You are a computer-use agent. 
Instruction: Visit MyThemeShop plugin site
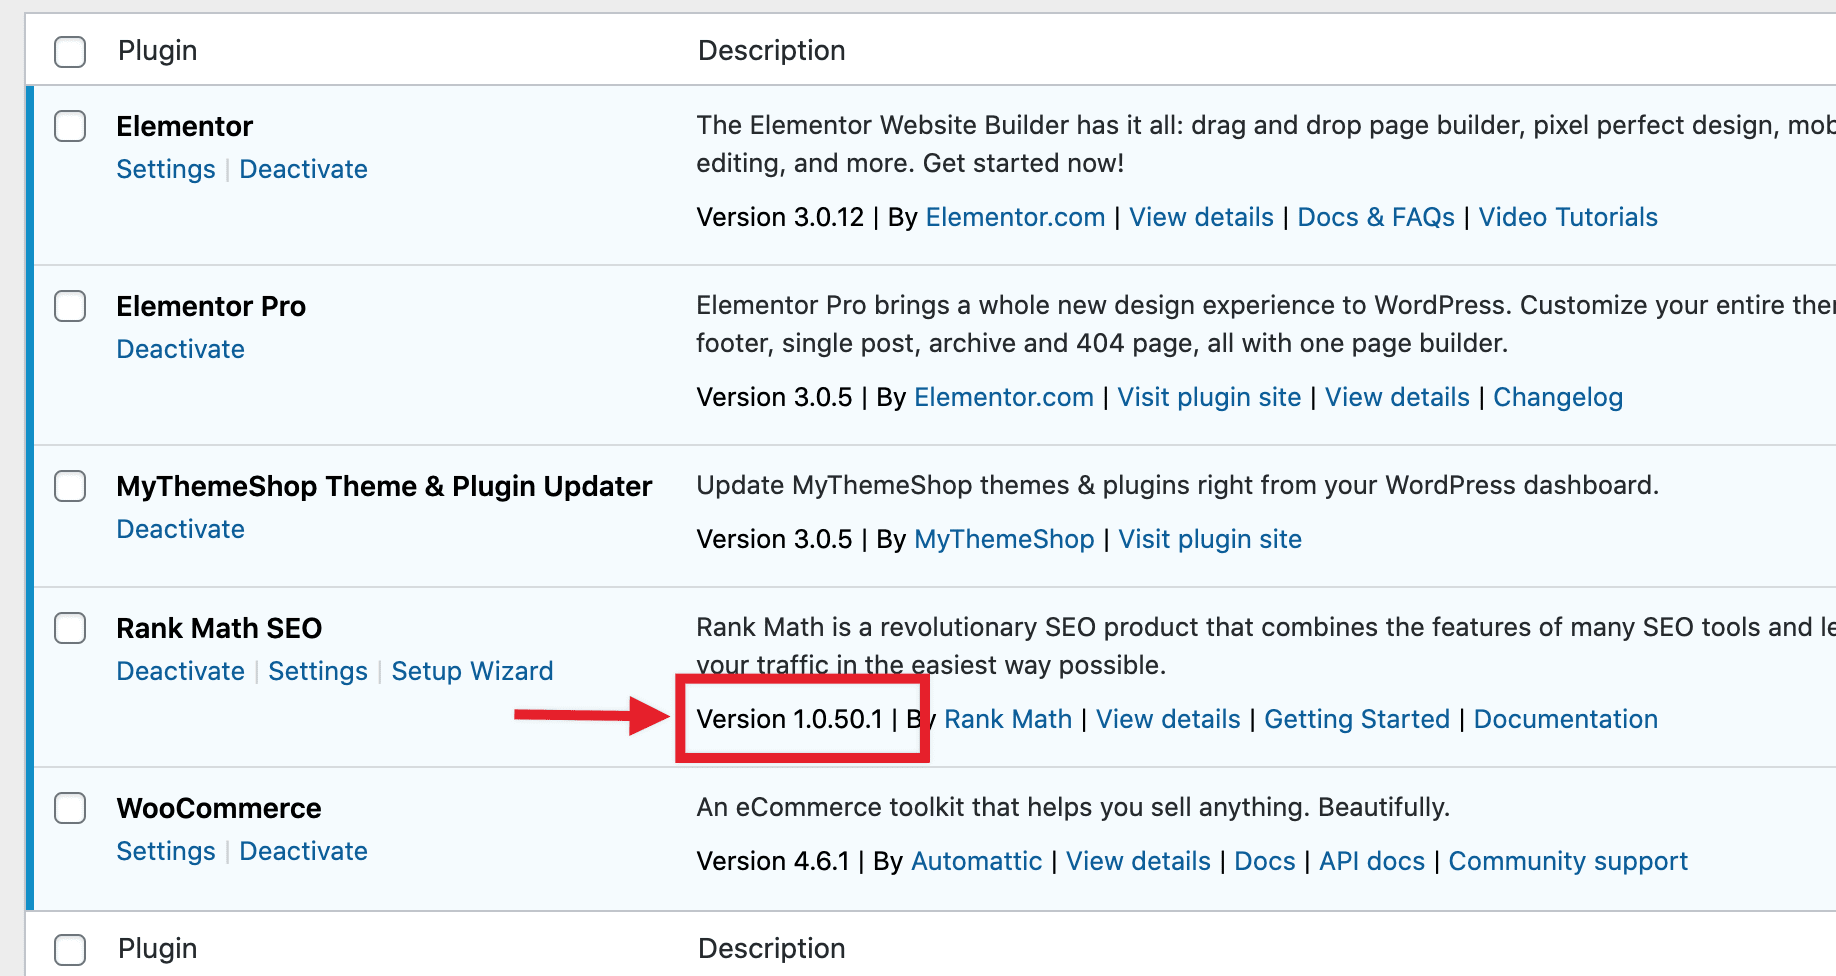[1209, 540]
